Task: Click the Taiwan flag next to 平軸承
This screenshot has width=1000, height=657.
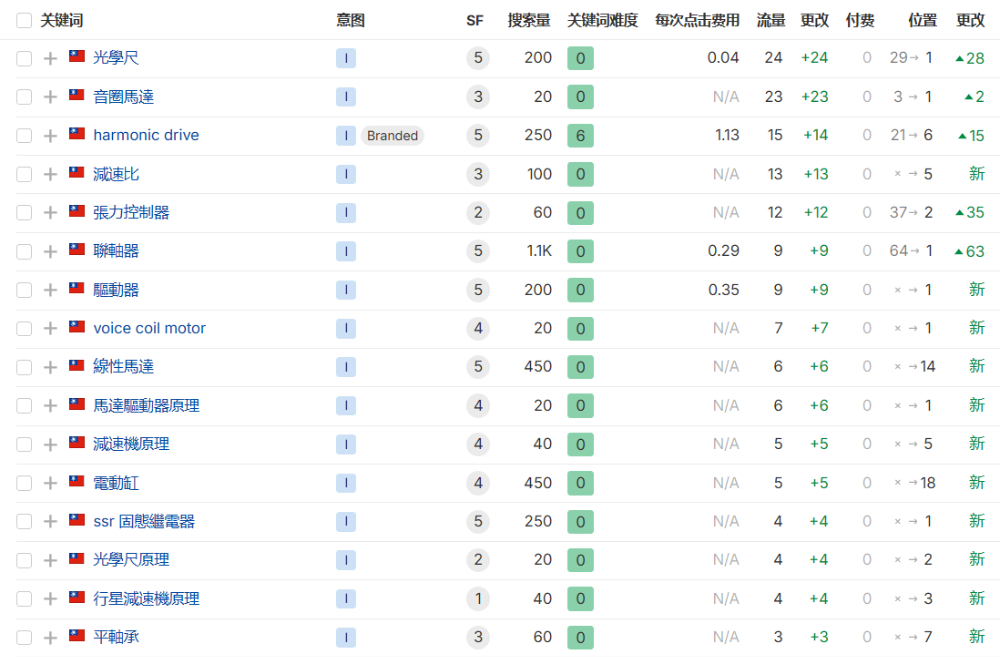Action: click(x=77, y=636)
